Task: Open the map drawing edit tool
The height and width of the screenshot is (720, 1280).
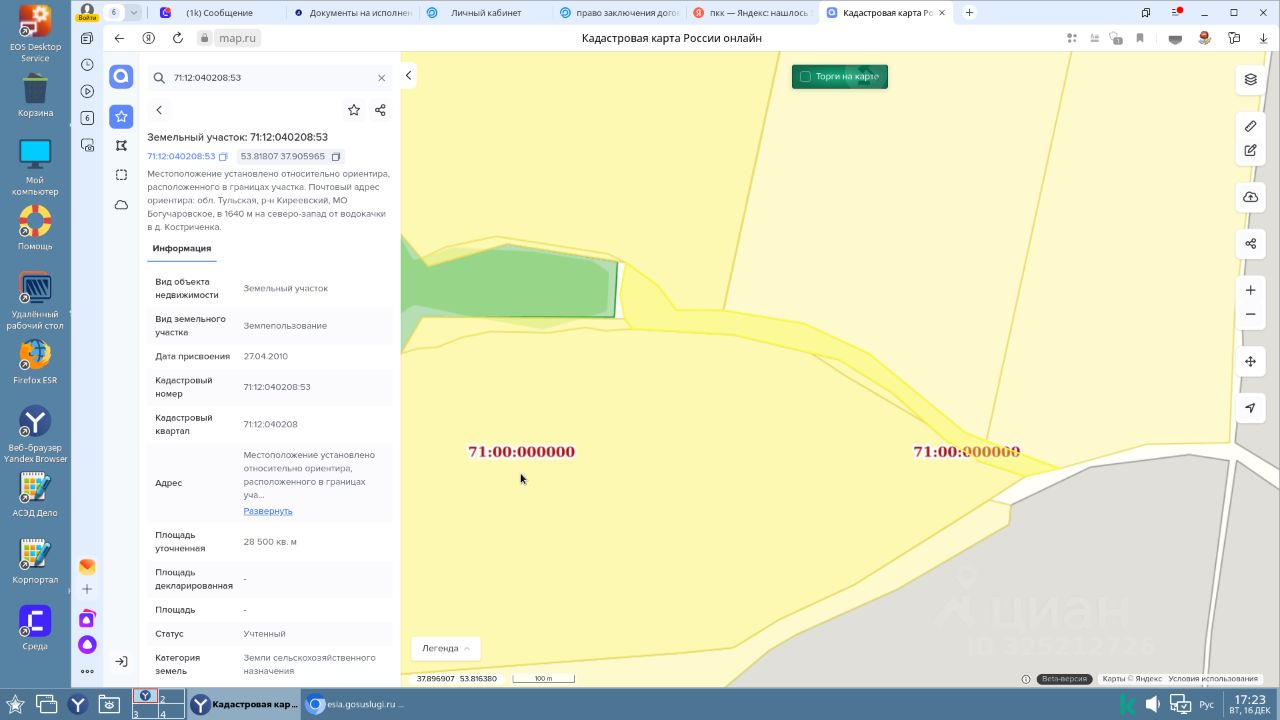Action: pos(1250,151)
